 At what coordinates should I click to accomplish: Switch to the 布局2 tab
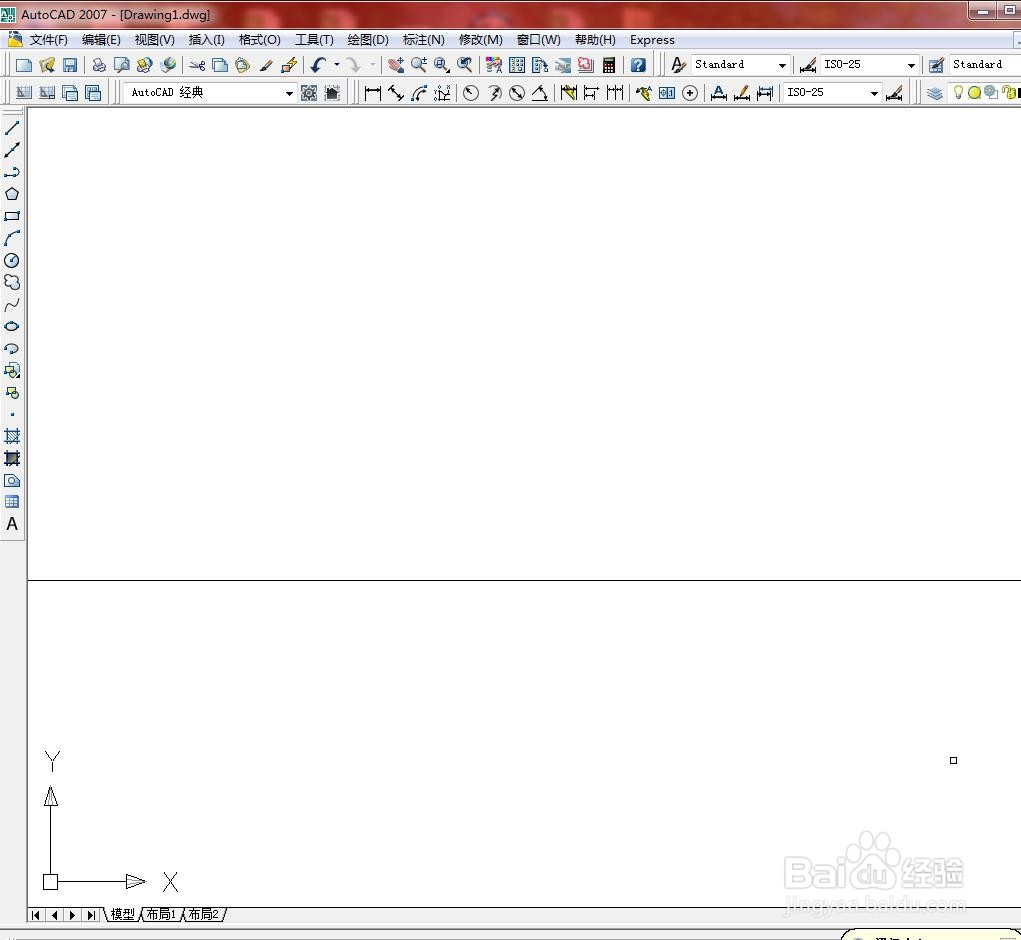point(204,915)
